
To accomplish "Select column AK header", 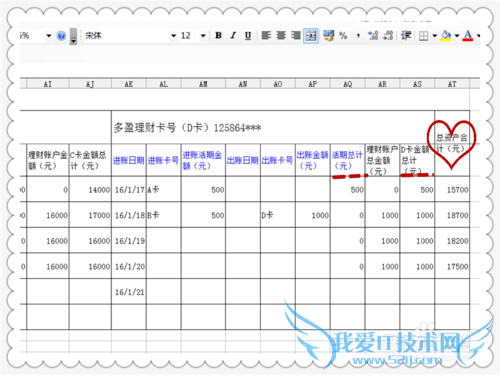I will click(x=129, y=84).
